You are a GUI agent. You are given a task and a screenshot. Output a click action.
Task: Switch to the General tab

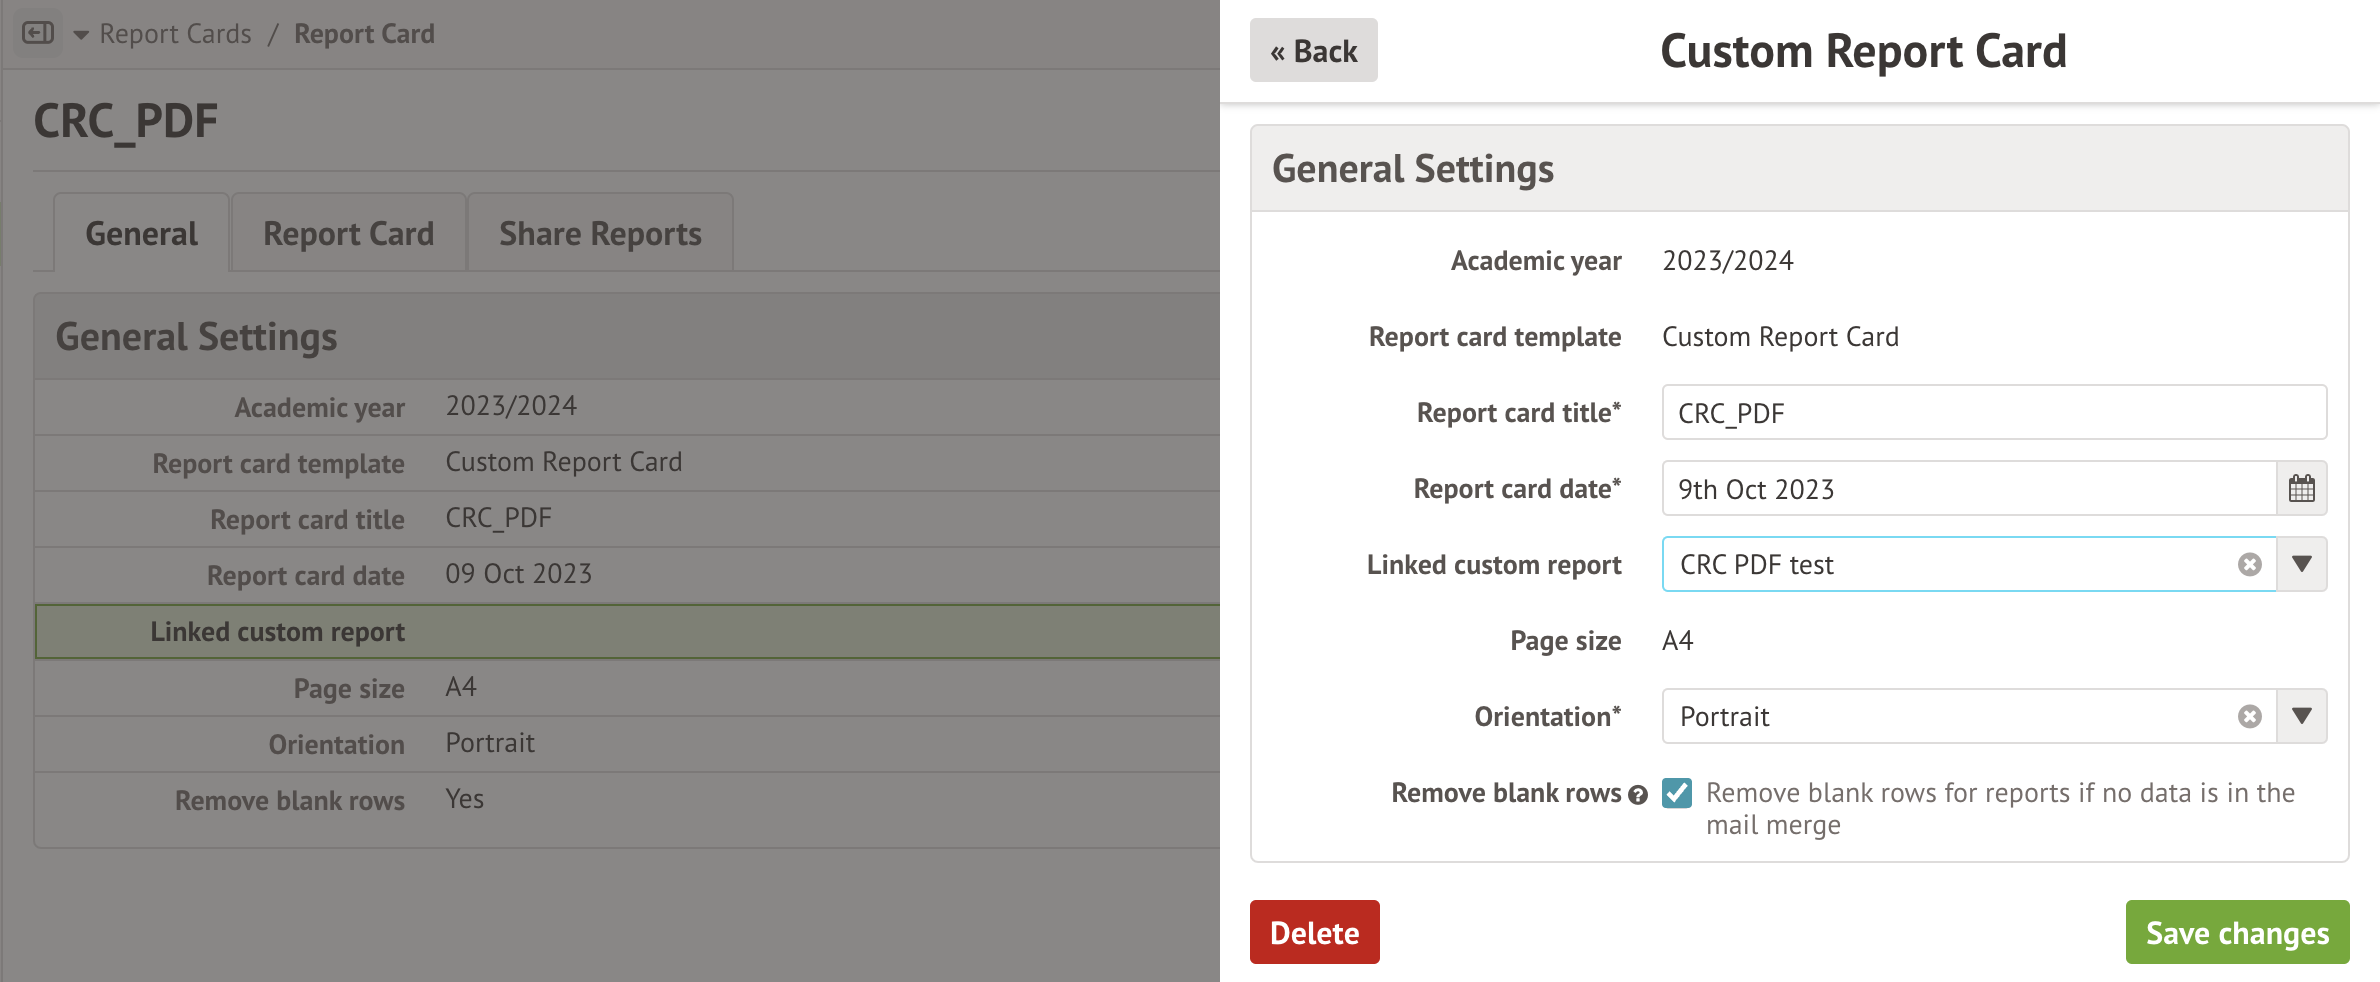click(141, 234)
